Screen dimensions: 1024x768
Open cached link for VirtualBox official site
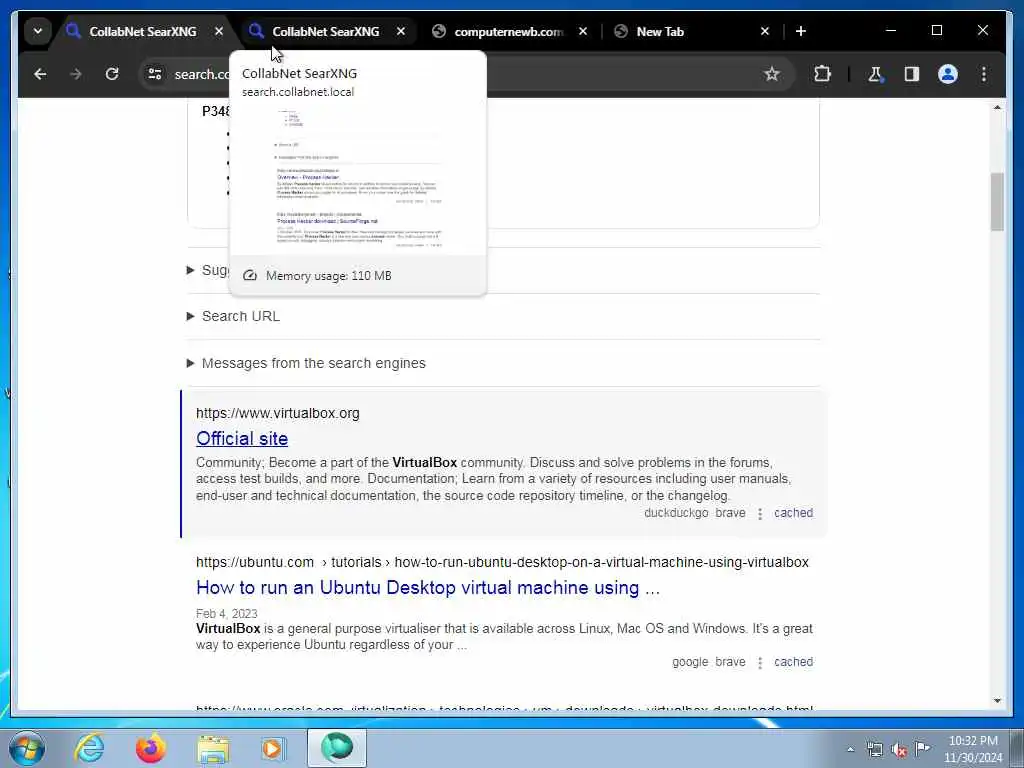(793, 513)
